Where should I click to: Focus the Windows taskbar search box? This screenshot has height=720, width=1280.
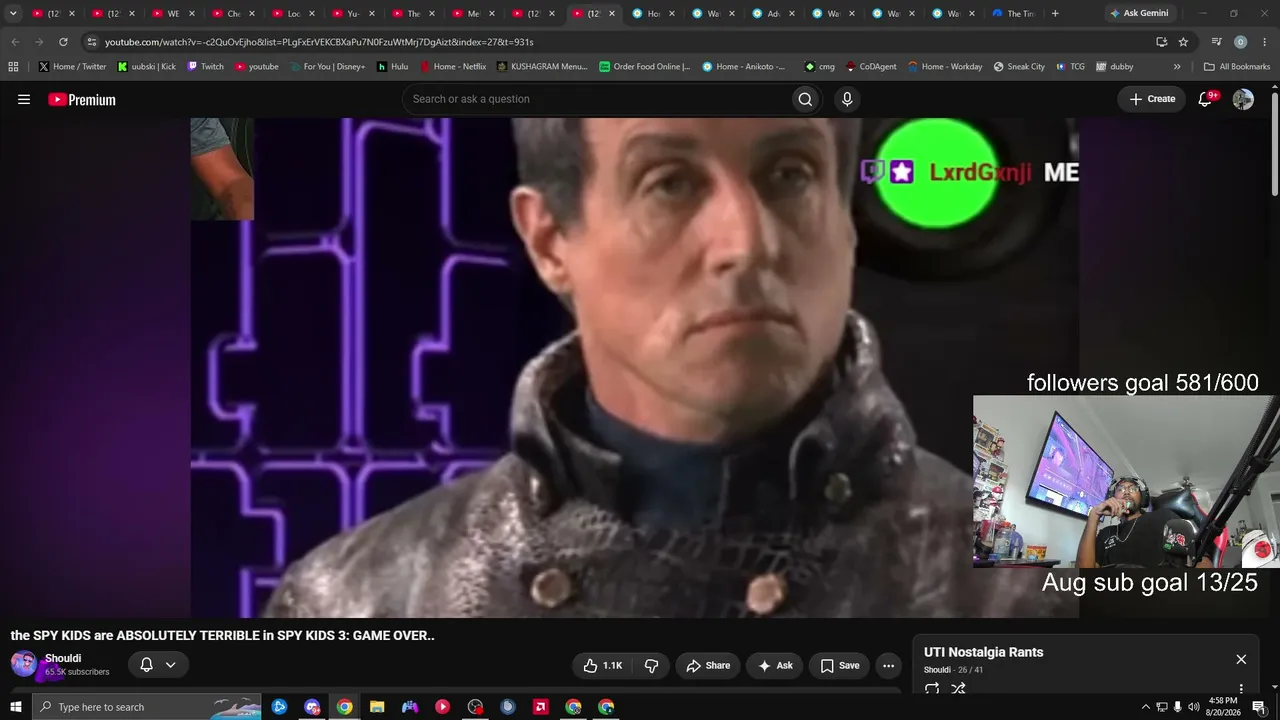coord(147,707)
